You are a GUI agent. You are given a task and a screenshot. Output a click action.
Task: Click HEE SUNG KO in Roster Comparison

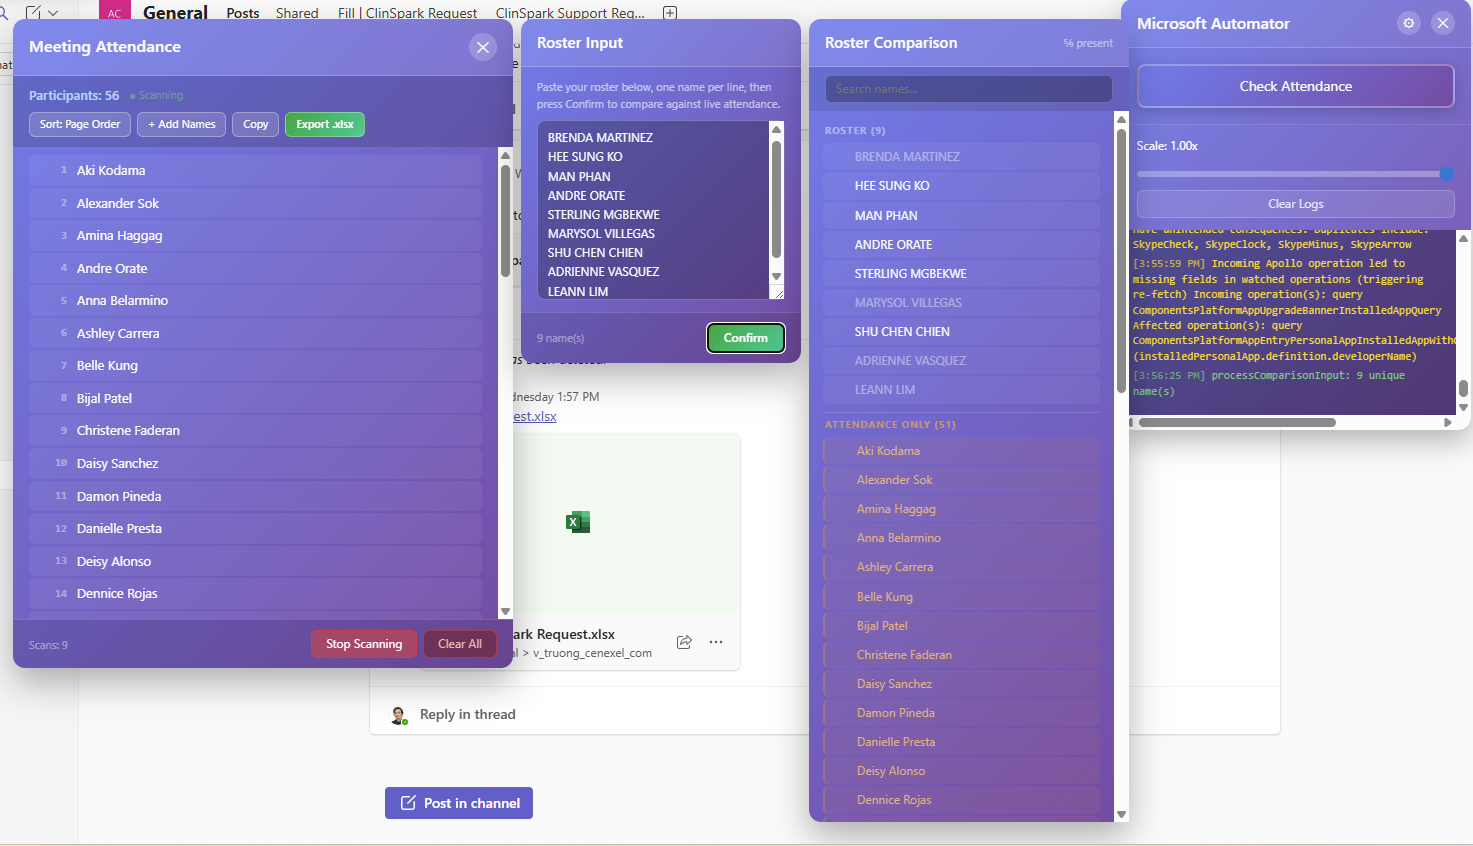click(x=961, y=186)
